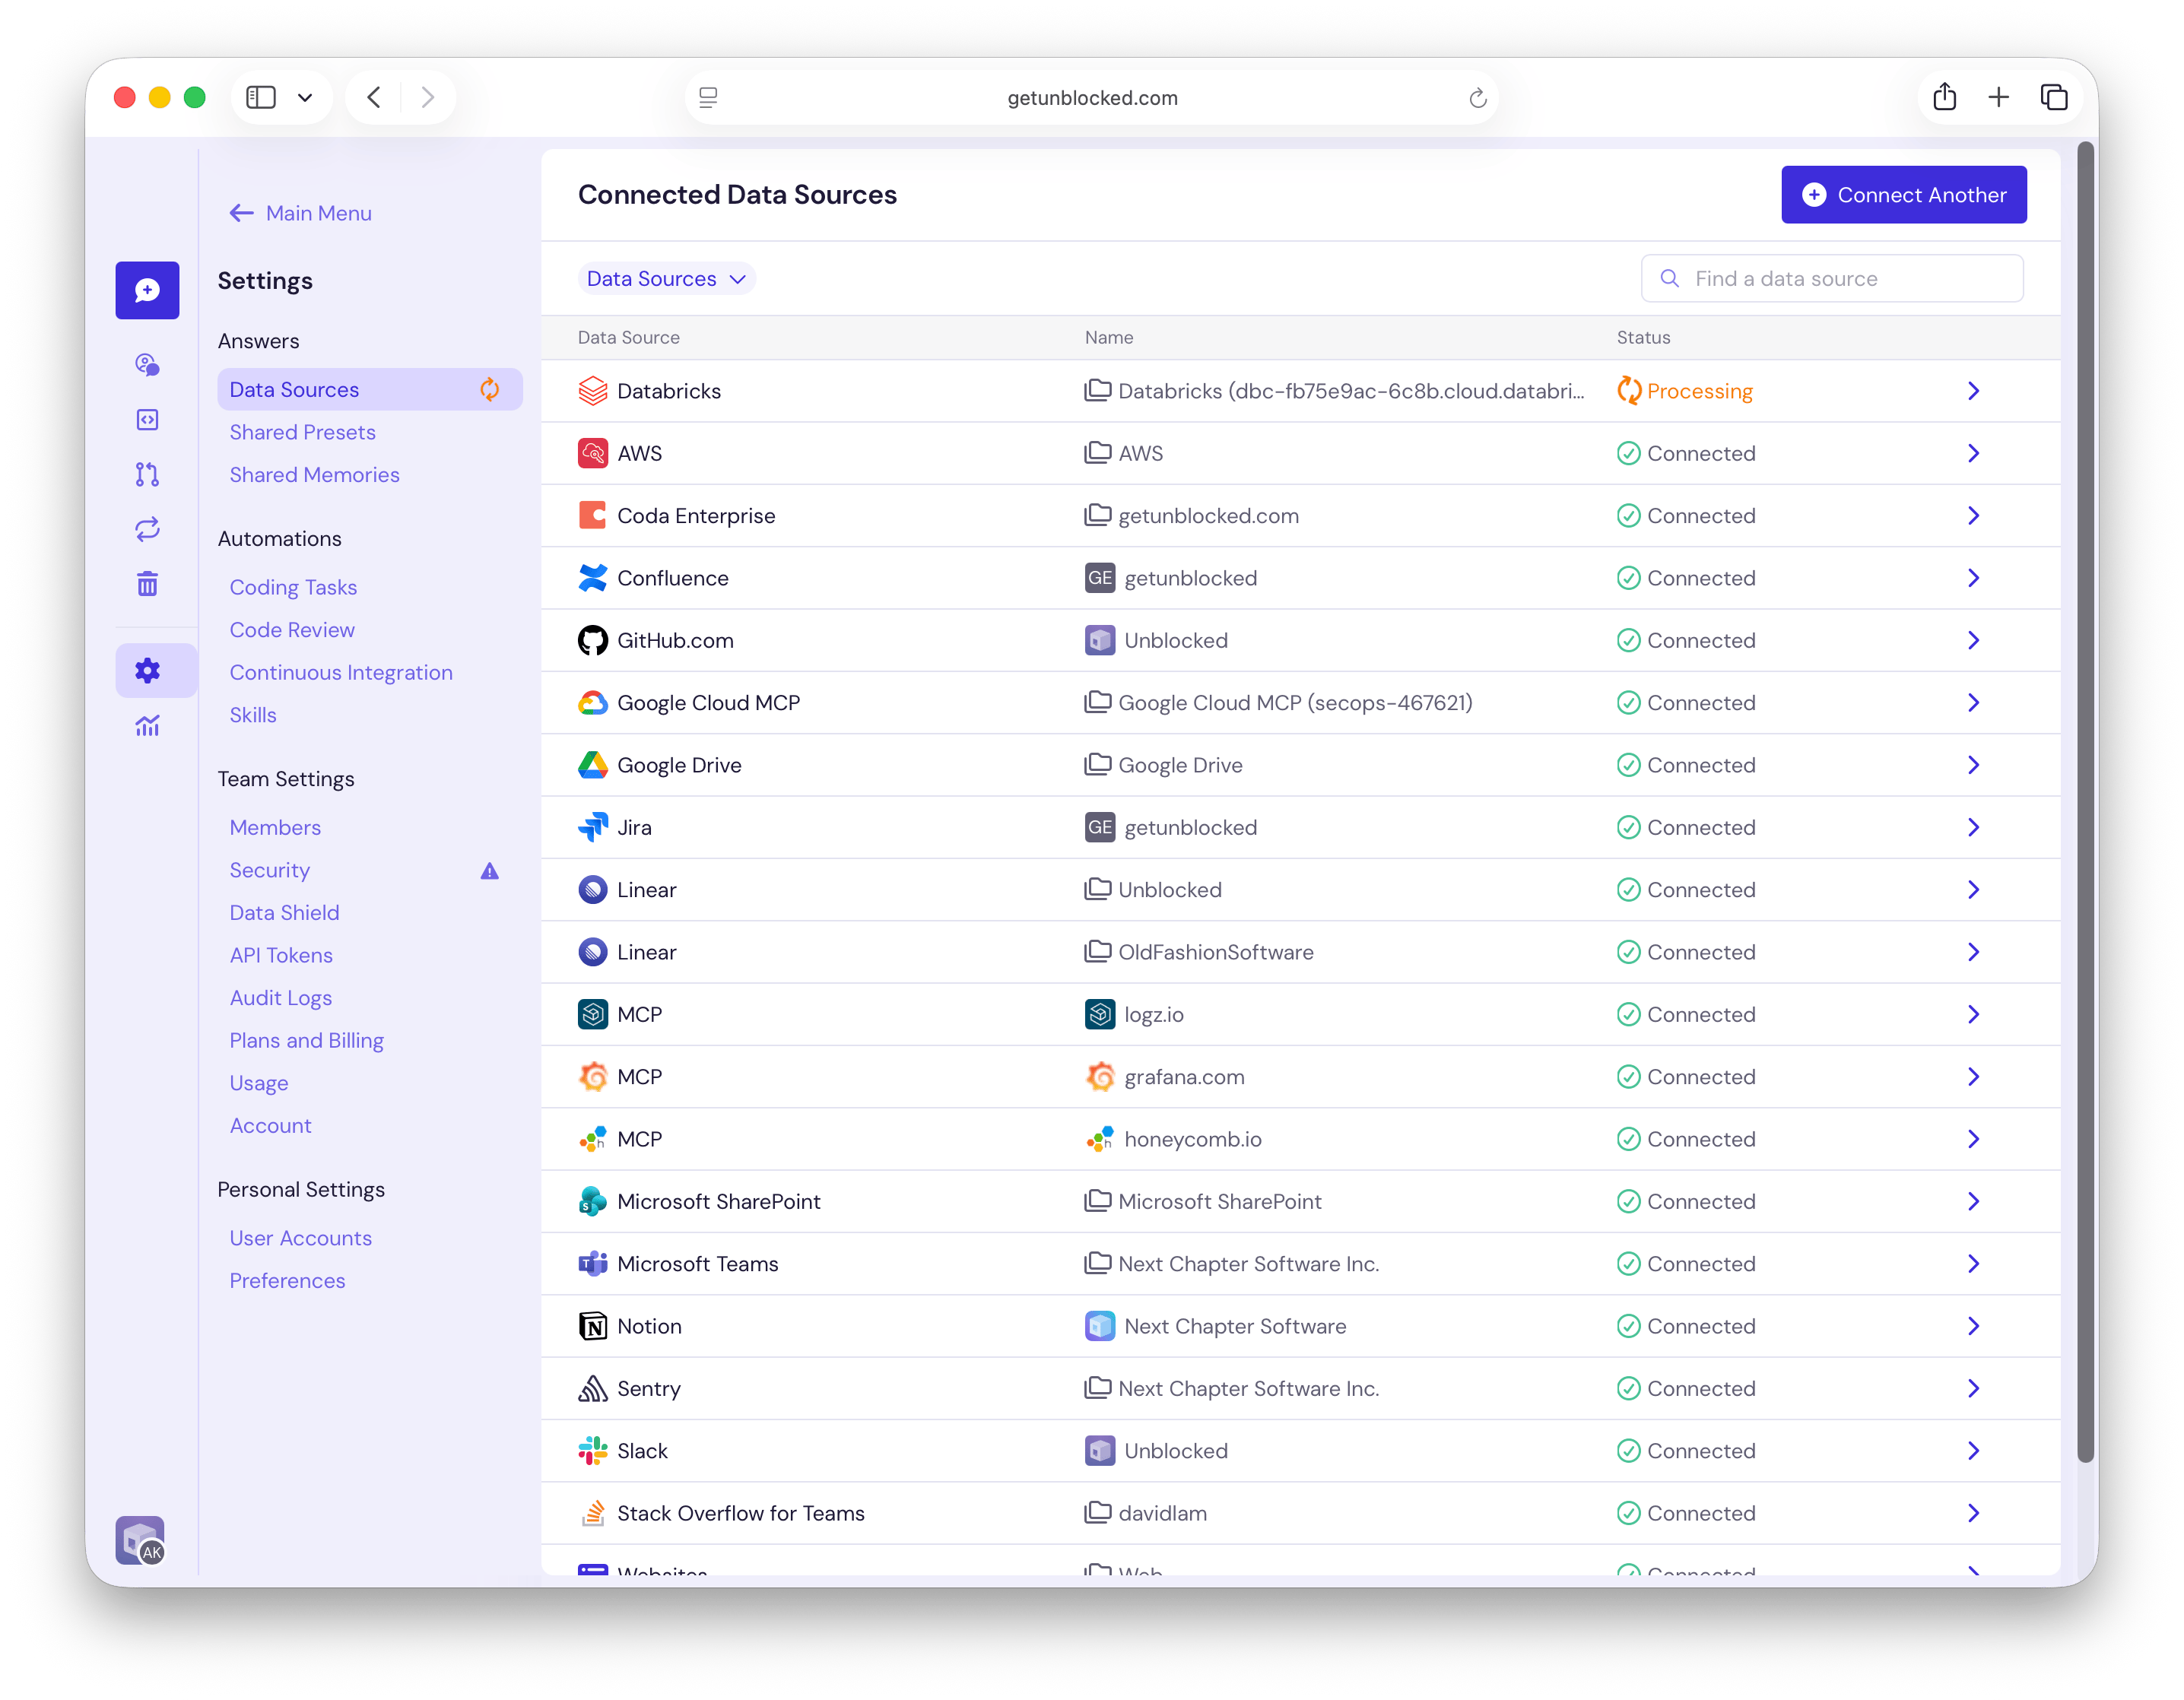The height and width of the screenshot is (1700, 2184).
Task: Click the code bracket icon in rail
Action: pyautogui.click(x=147, y=419)
